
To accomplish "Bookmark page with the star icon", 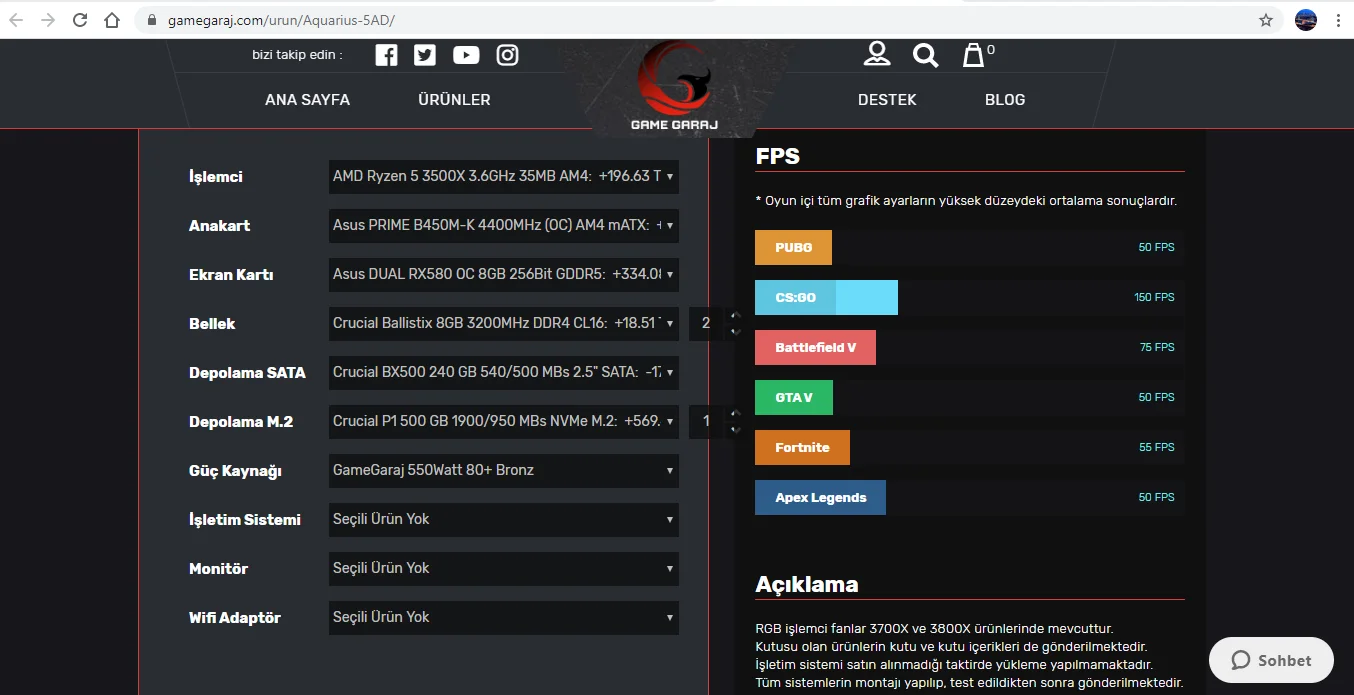I will pos(1266,20).
